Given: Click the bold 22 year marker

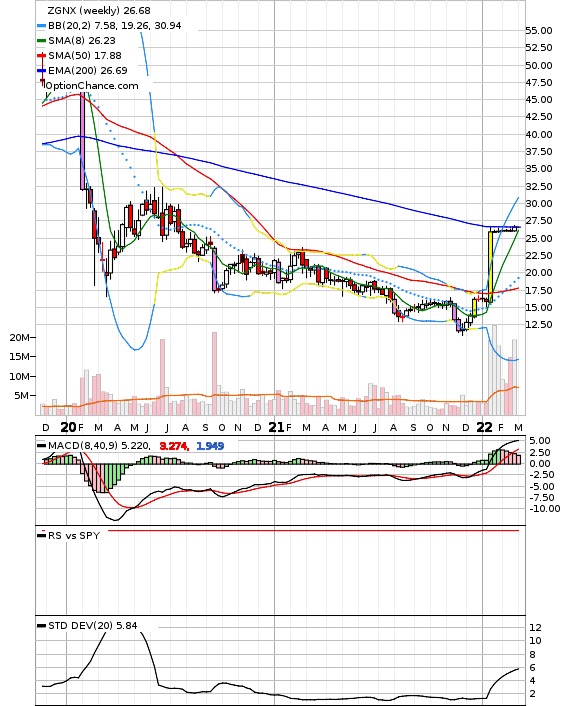Looking at the screenshot, I should 484,427.
